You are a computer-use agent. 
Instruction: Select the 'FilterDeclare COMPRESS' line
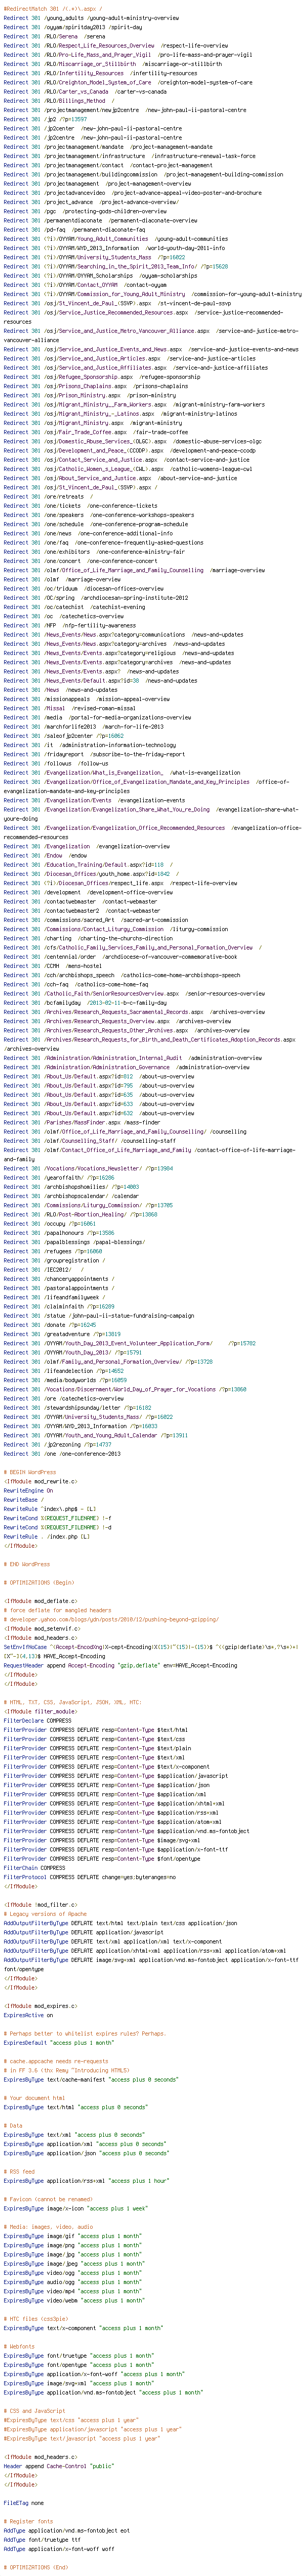tap(37, 1720)
